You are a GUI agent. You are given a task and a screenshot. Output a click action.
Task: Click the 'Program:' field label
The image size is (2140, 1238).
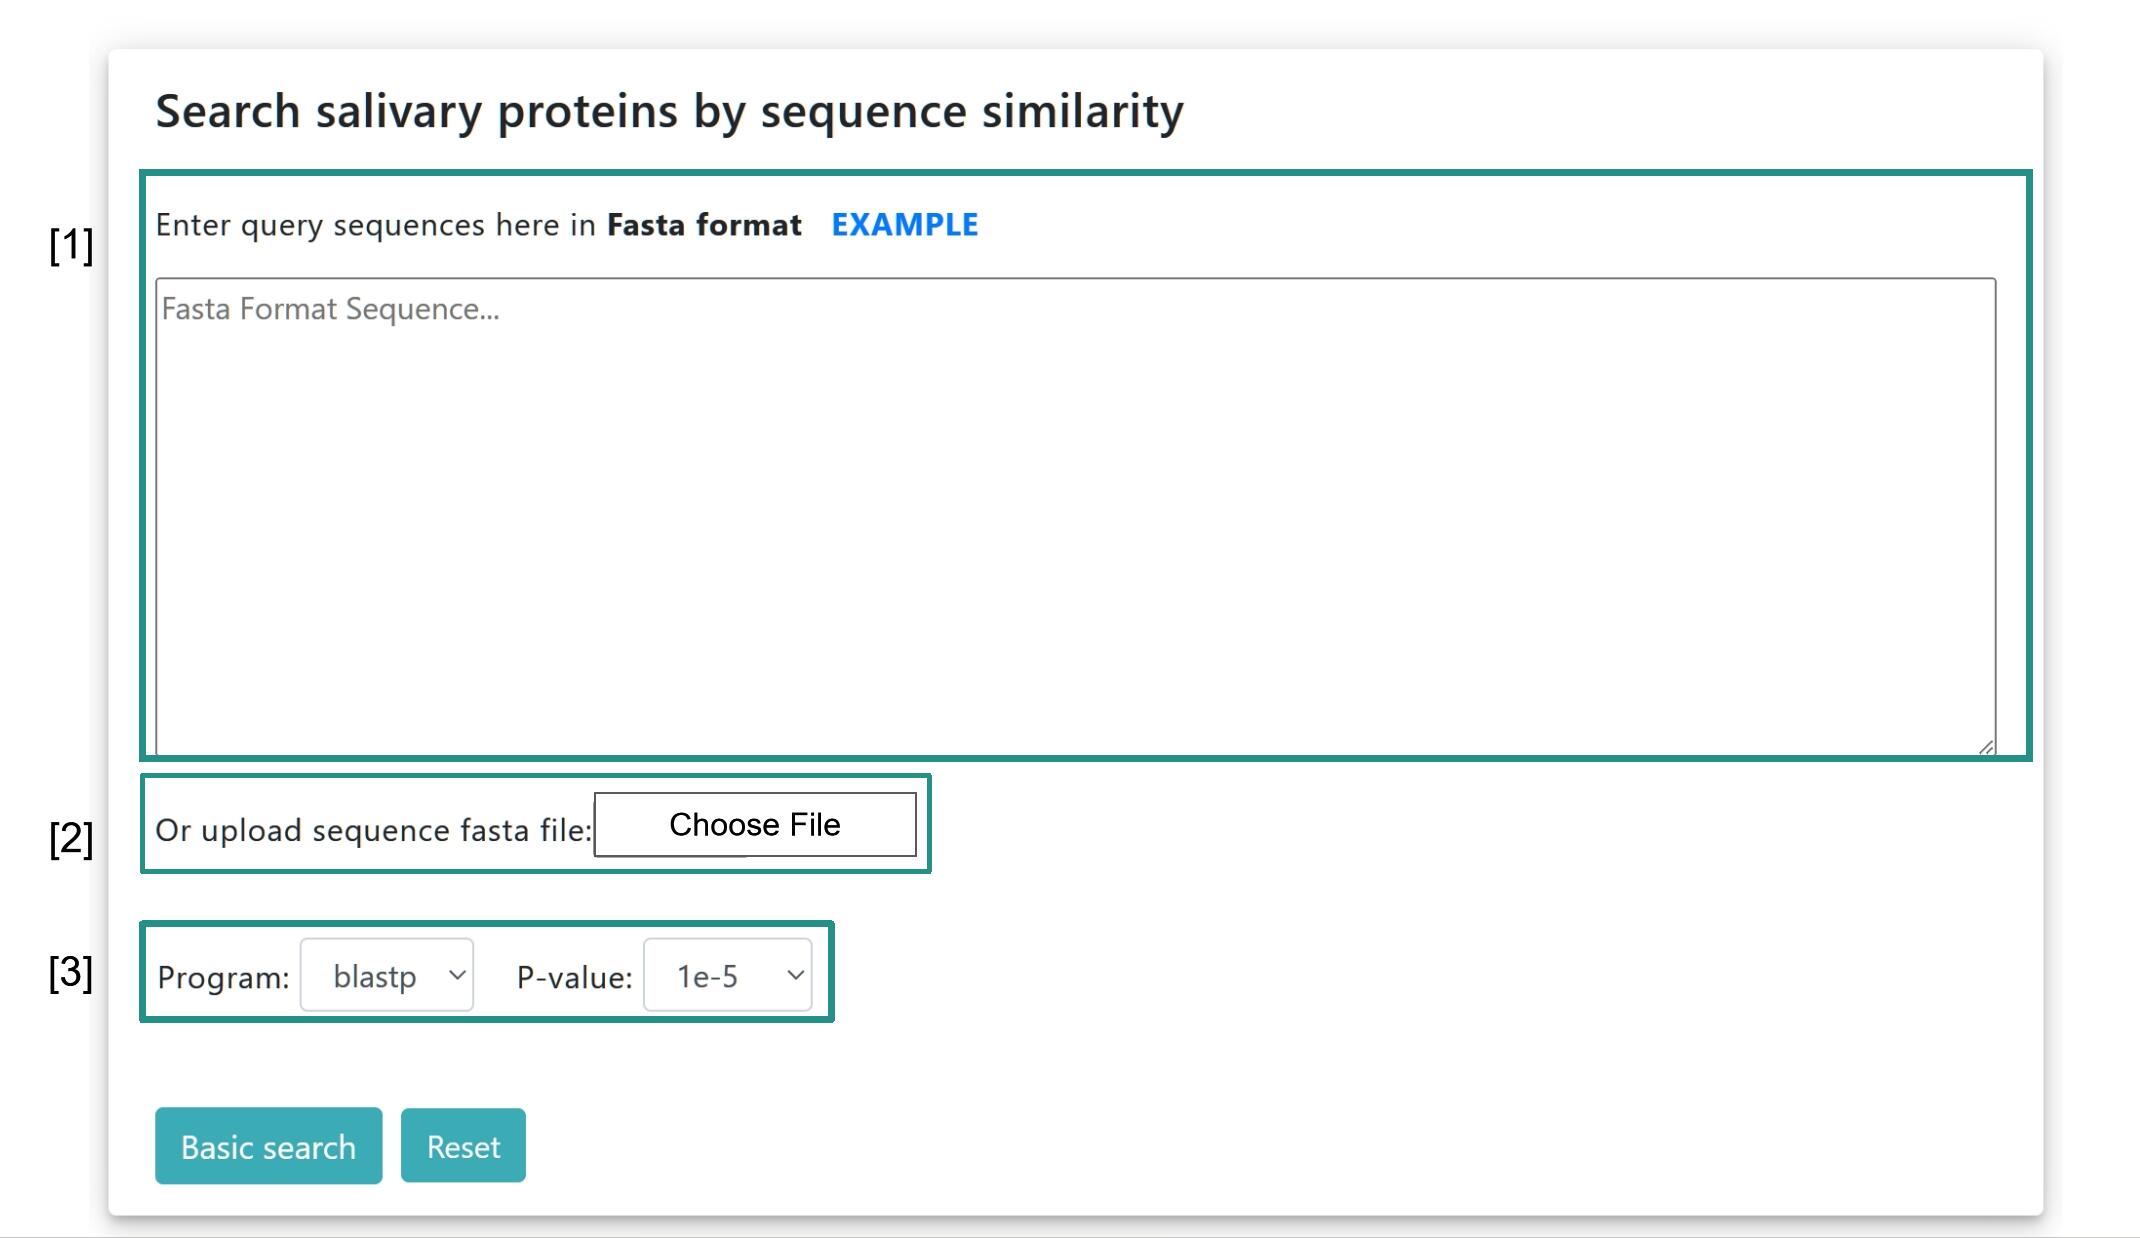tap(223, 977)
